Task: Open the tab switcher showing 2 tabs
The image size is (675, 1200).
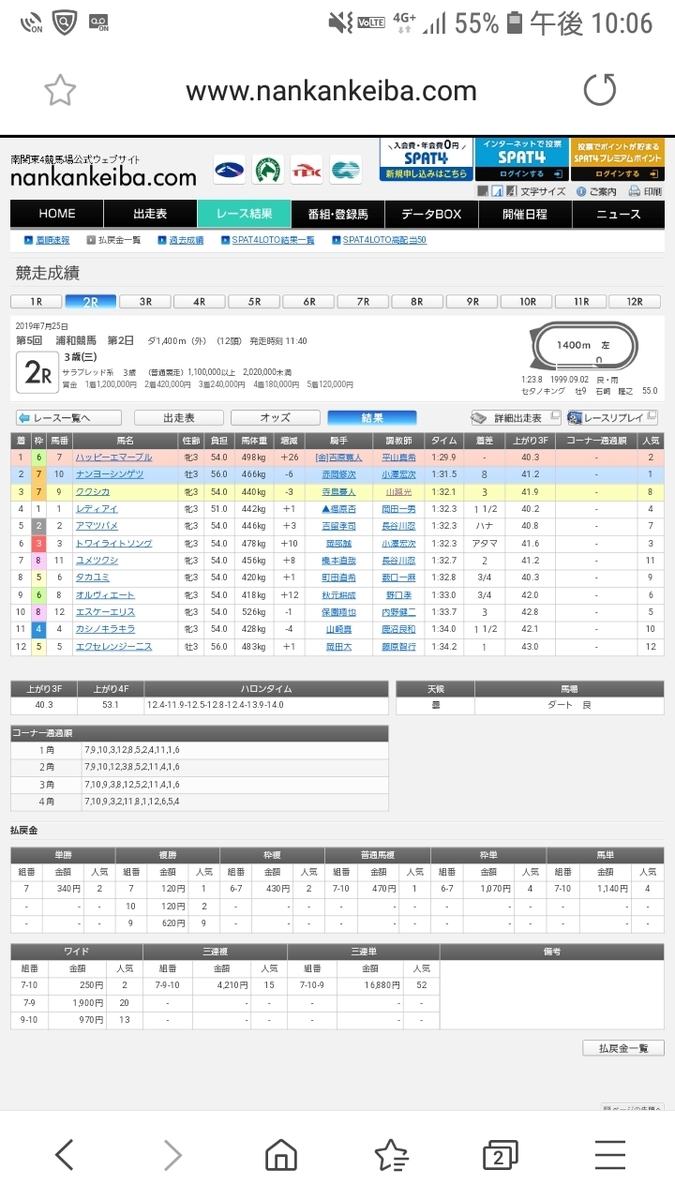Action: [499, 1156]
